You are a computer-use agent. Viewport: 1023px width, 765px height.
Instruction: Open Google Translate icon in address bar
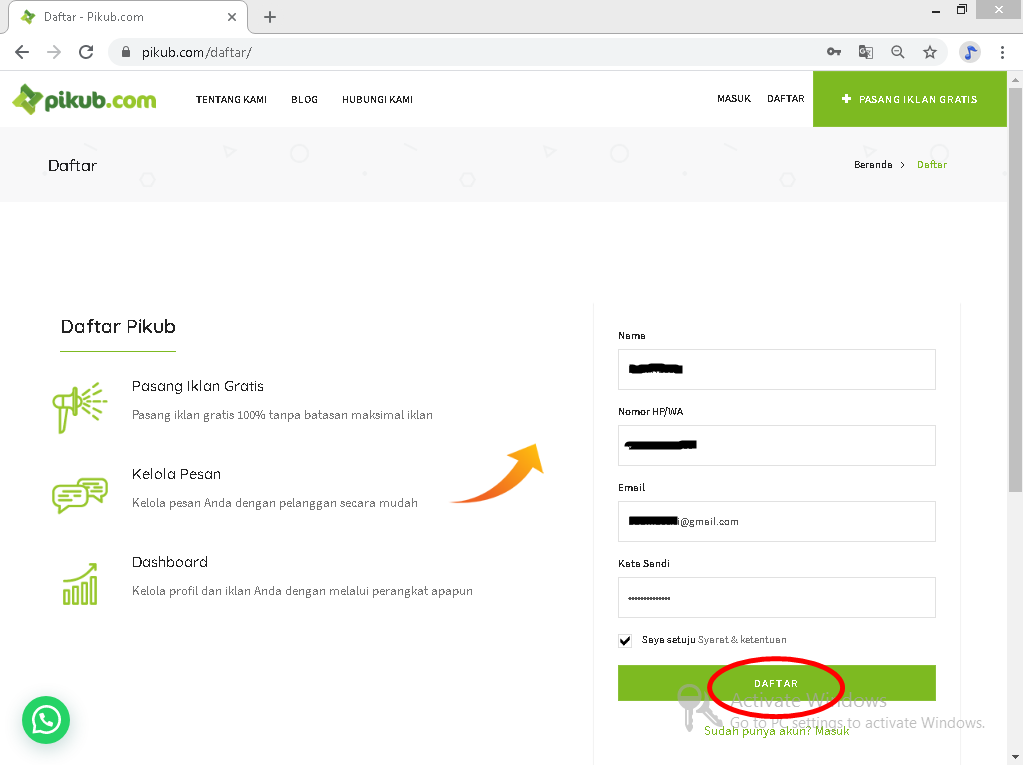866,51
